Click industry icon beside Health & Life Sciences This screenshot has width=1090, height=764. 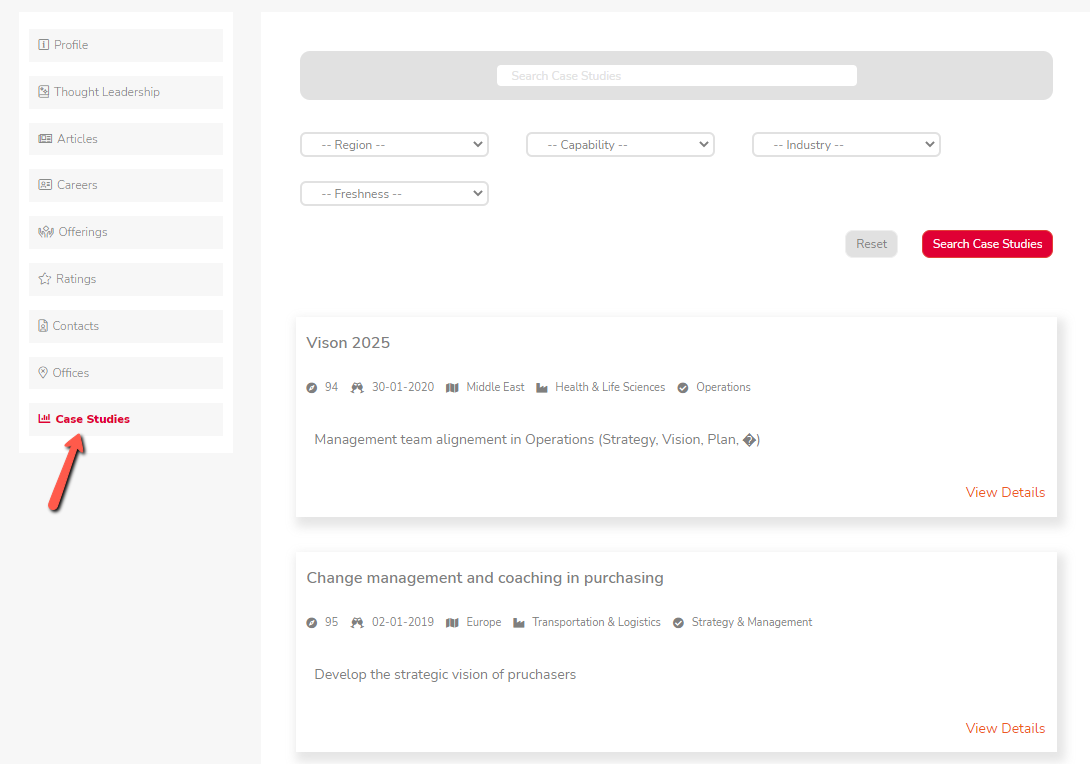tap(542, 388)
